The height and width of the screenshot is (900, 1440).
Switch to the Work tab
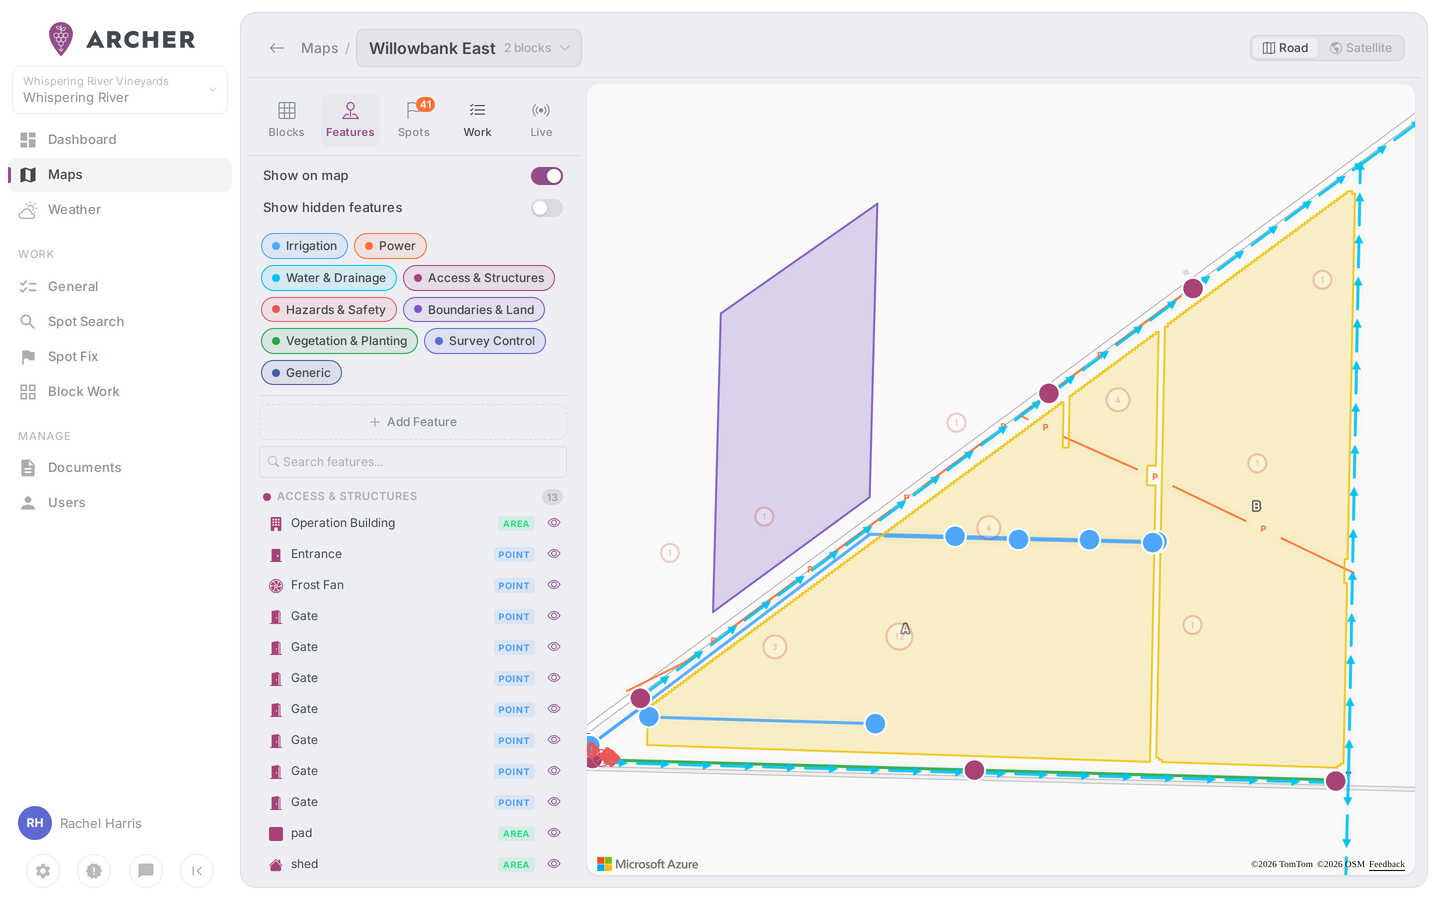(478, 120)
